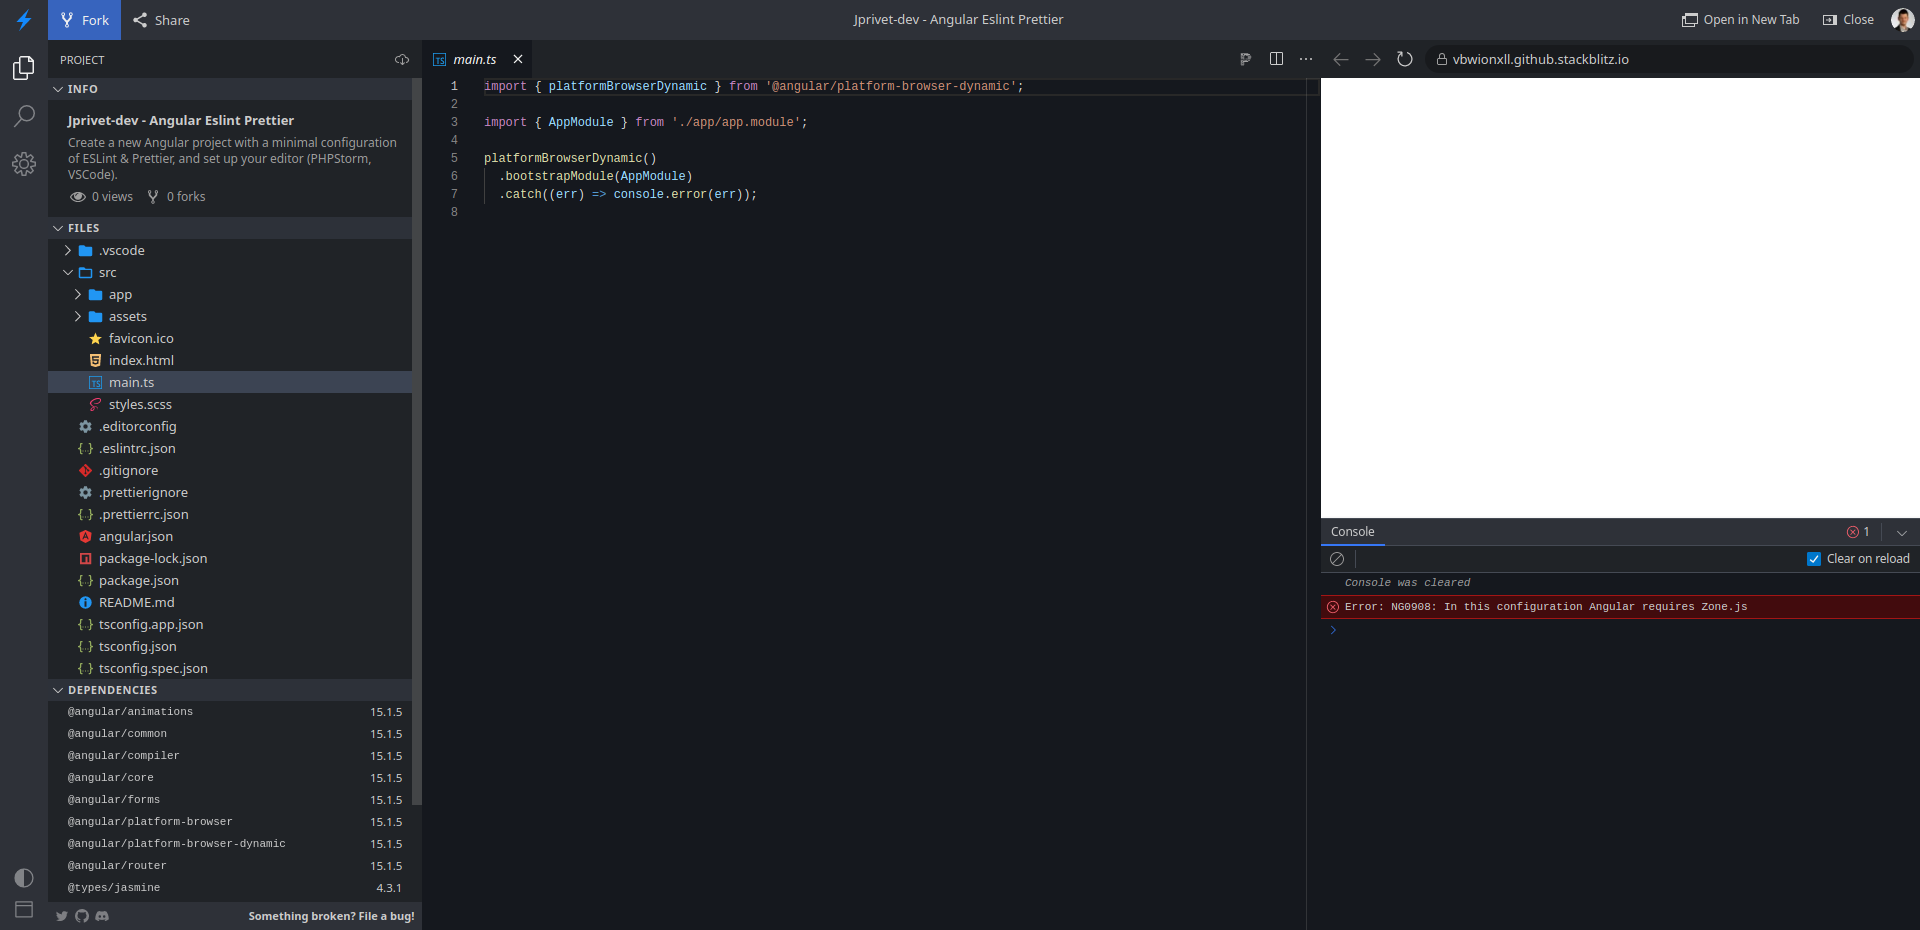Open the Twitter link icon
Image resolution: width=1920 pixels, height=930 pixels.
[x=62, y=916]
